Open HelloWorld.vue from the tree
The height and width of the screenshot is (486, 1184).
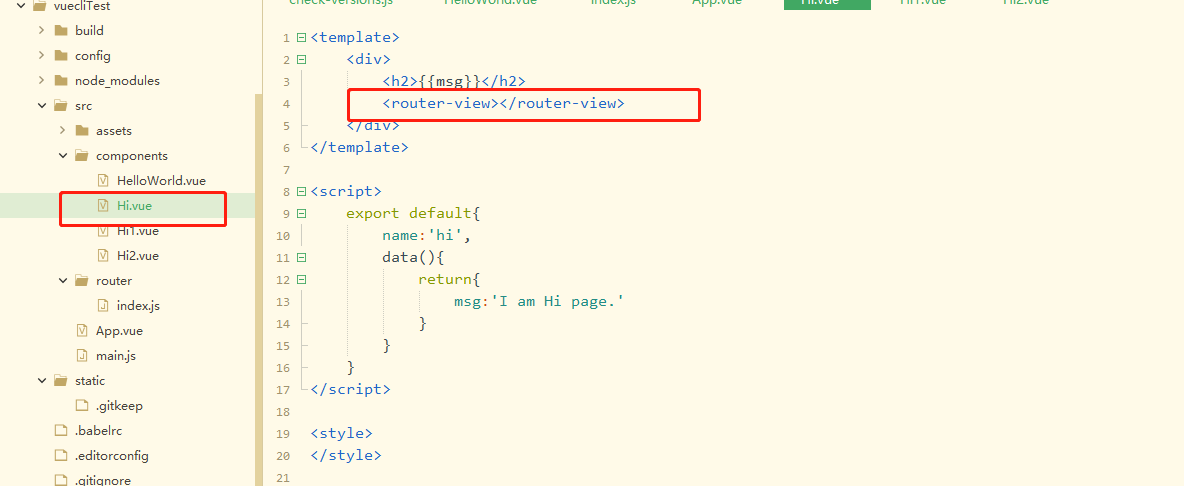coord(161,180)
